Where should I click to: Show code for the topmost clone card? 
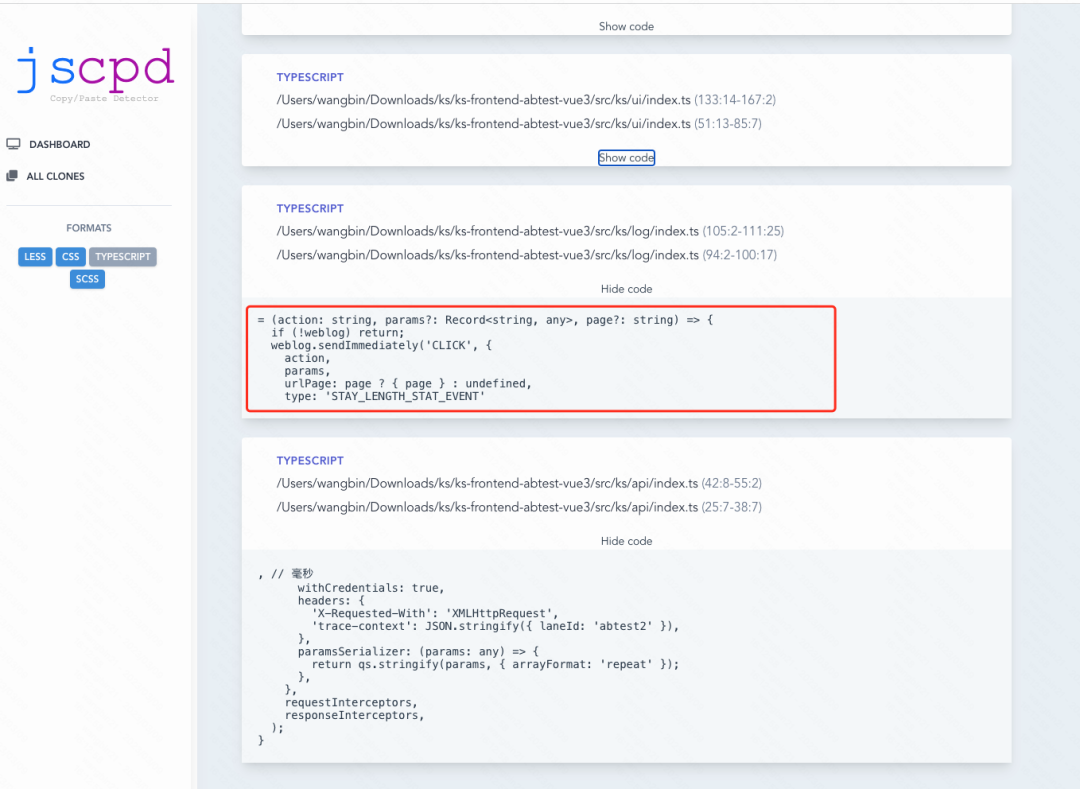point(626,26)
